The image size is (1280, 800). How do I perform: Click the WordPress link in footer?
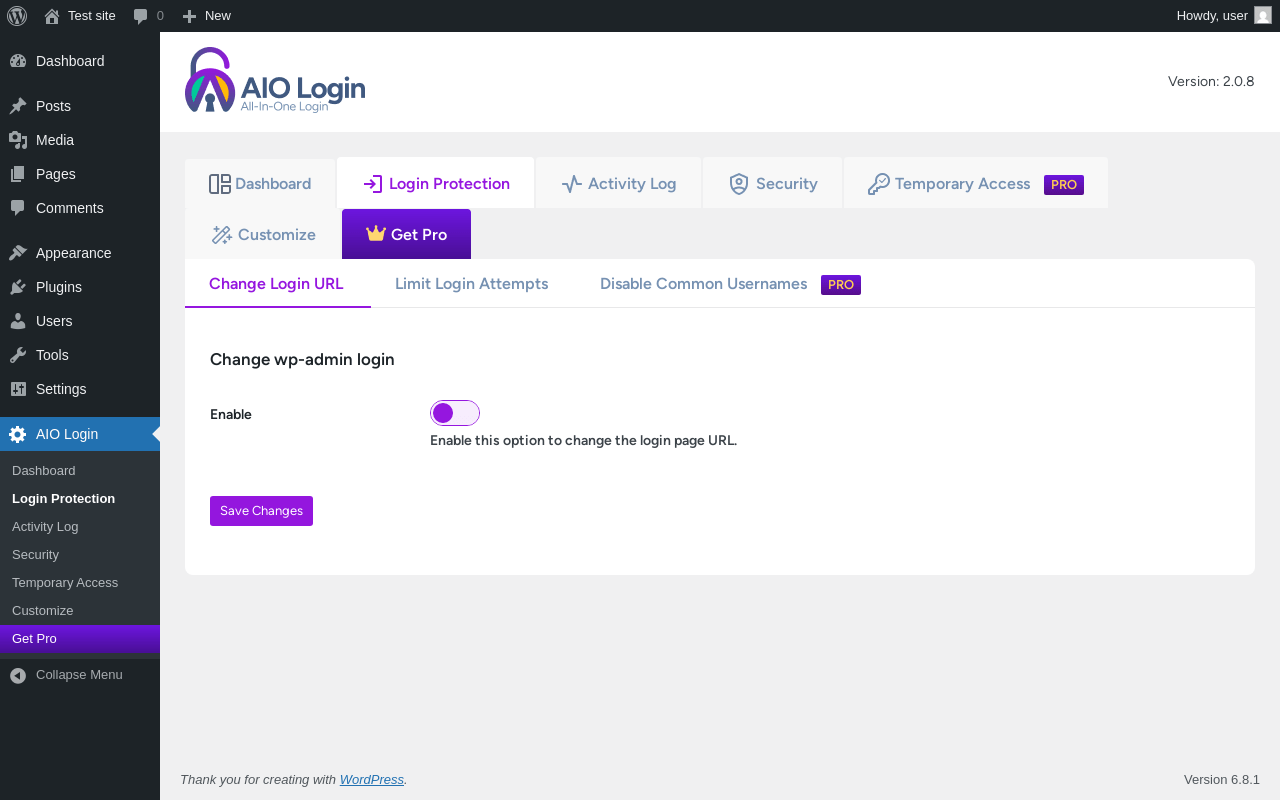372,780
